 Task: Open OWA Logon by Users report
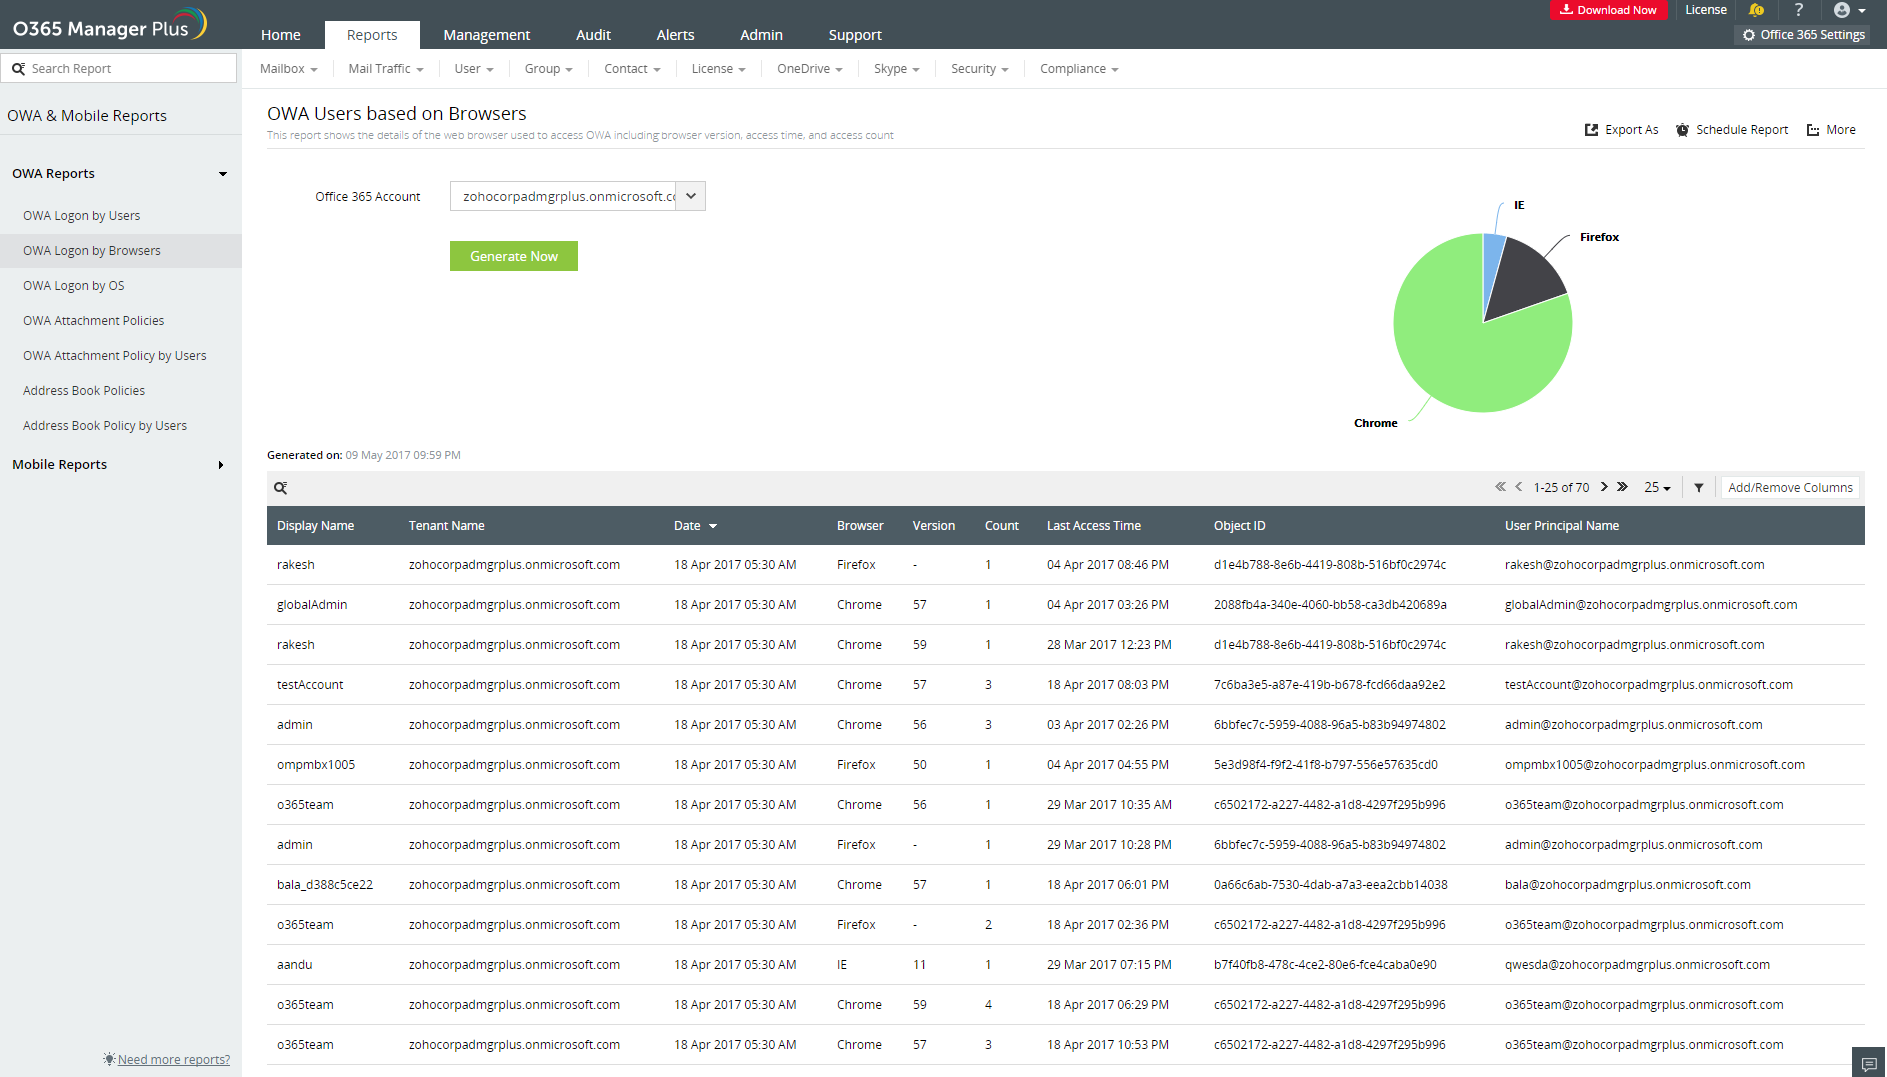point(82,216)
